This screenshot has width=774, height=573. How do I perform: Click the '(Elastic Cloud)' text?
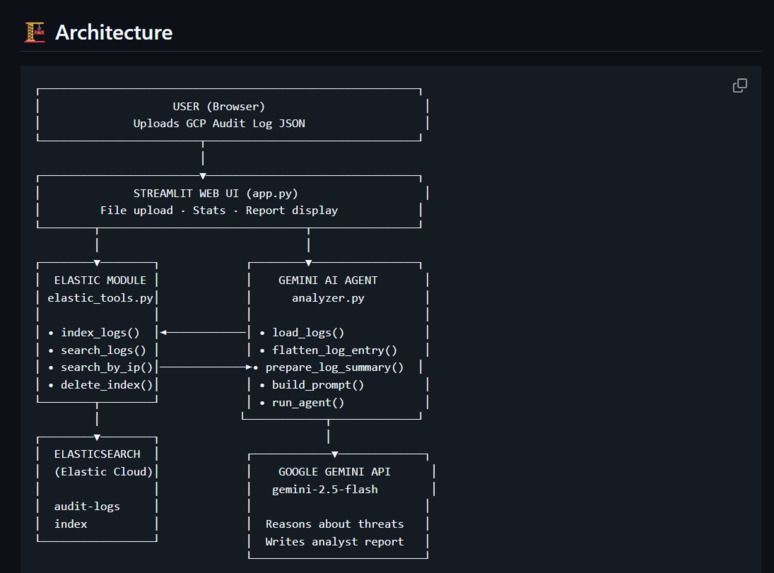[x=104, y=472]
